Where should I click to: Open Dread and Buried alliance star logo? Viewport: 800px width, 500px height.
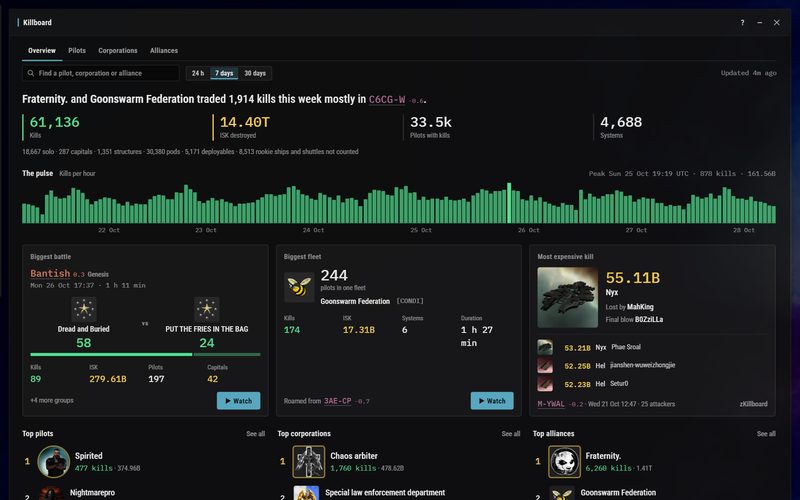pos(84,309)
